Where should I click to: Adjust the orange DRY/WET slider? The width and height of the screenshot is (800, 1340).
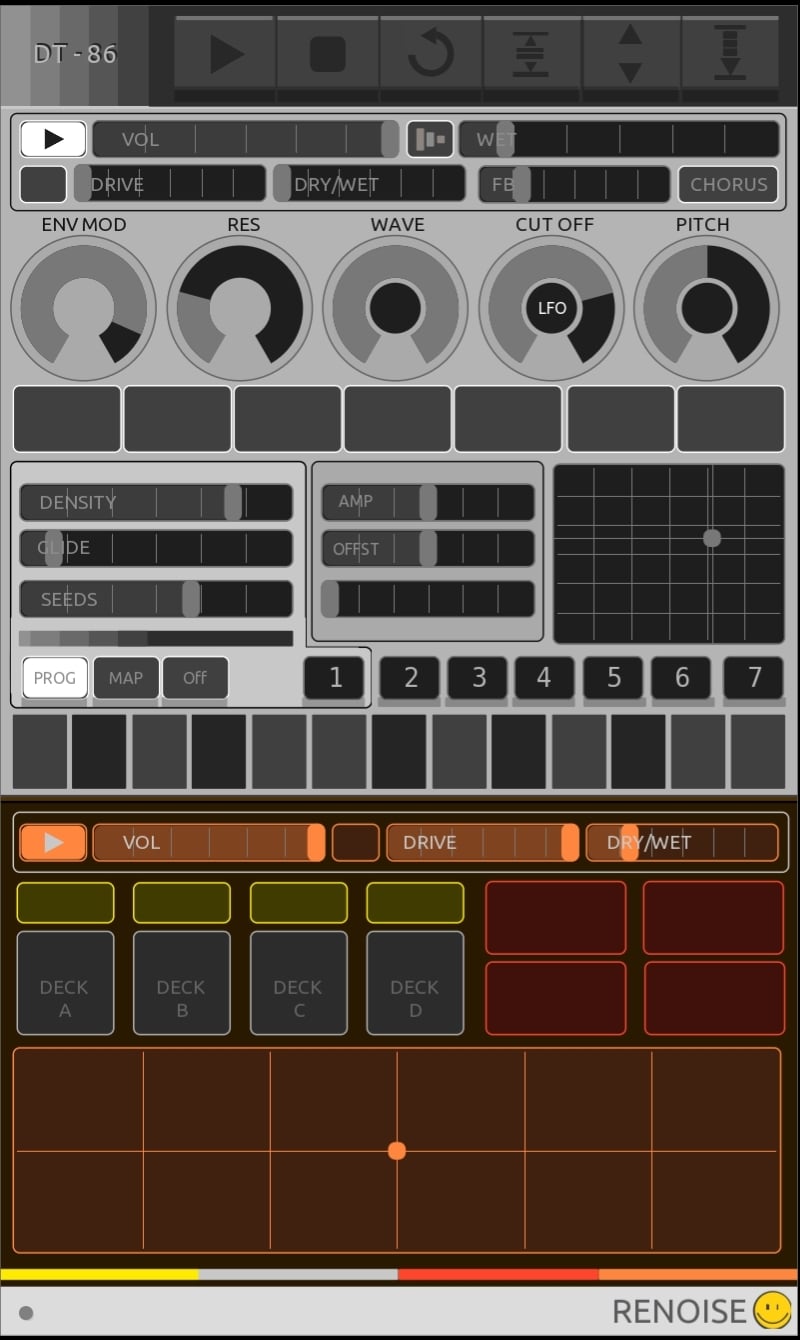pos(682,842)
